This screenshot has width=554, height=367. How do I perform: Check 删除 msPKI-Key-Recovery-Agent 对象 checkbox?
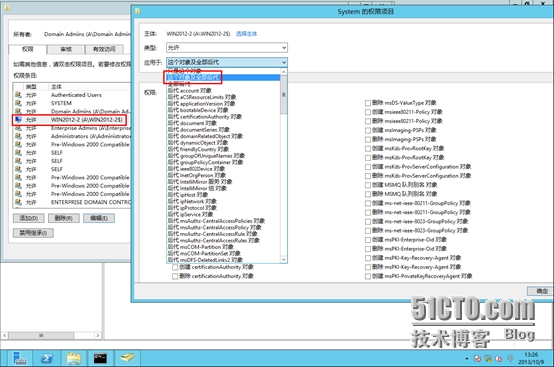368,267
